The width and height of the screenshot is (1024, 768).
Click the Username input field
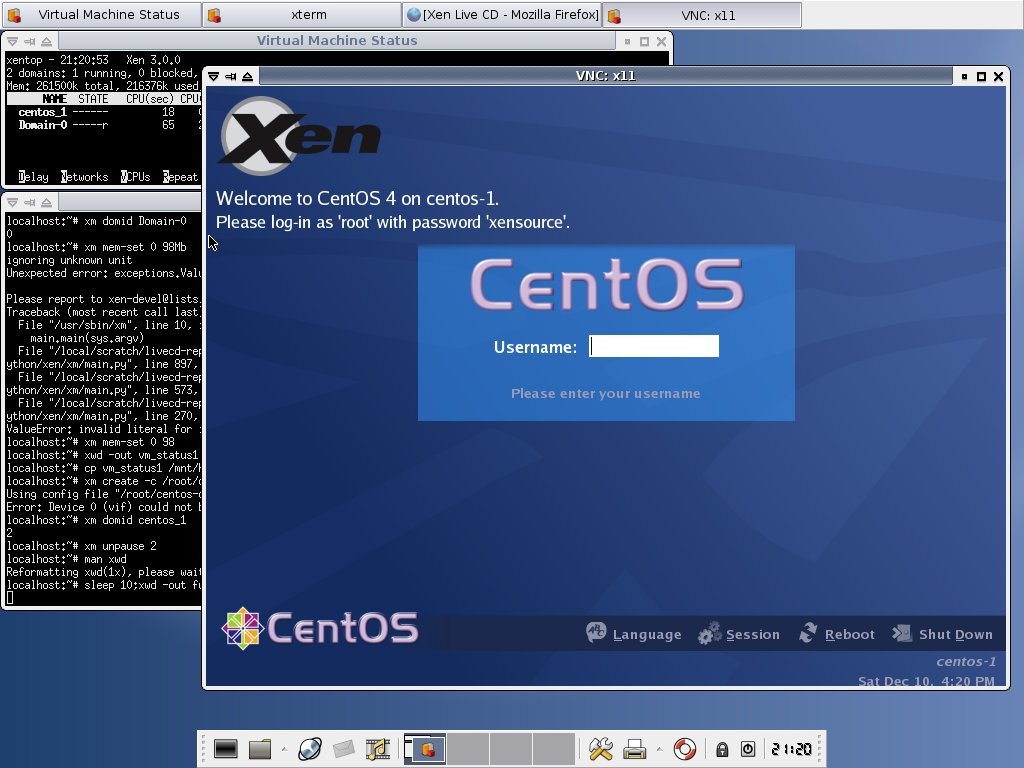(x=654, y=346)
